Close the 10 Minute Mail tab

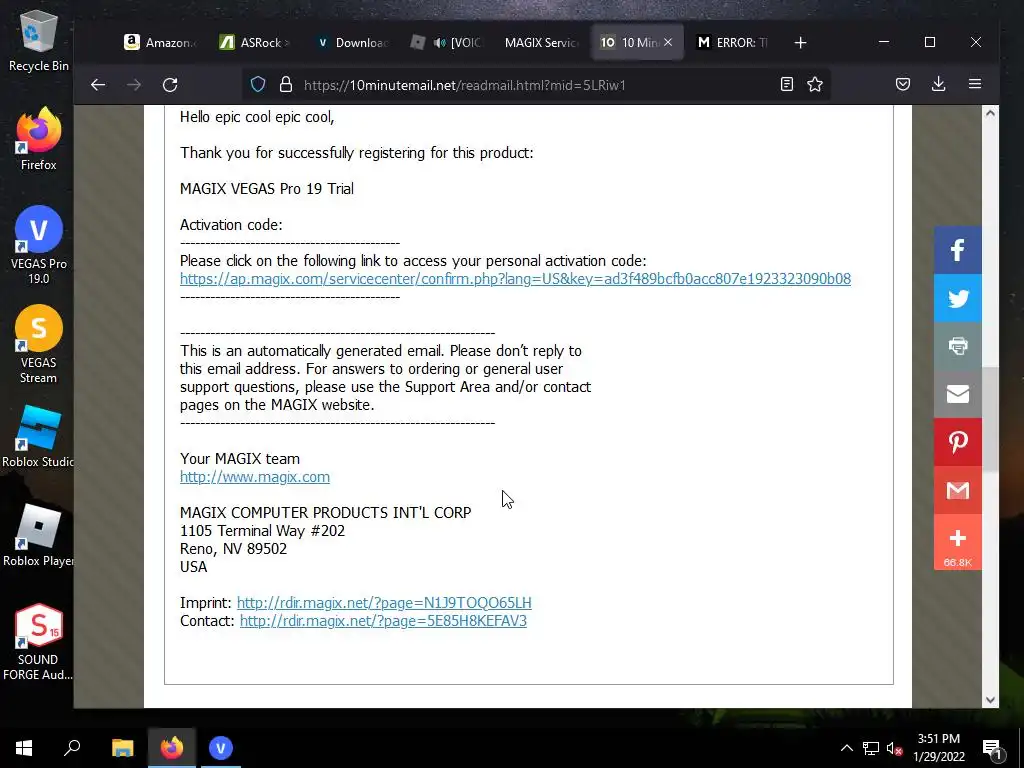pyautogui.click(x=667, y=42)
